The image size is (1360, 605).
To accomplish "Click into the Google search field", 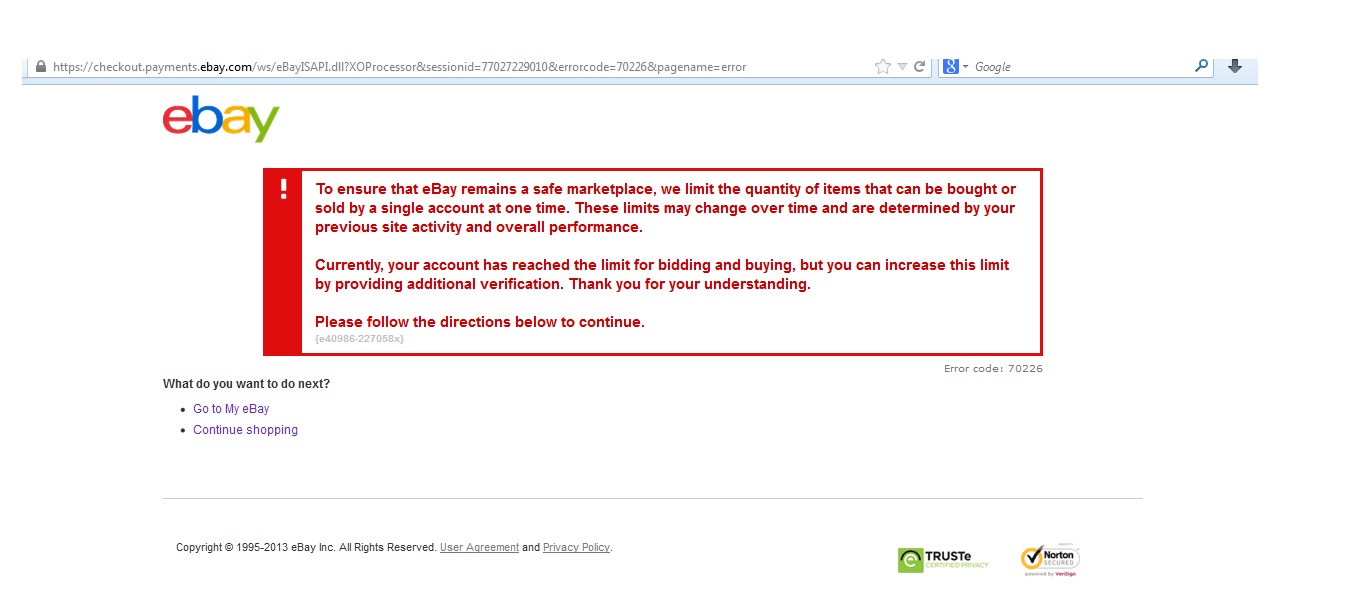I will (x=1080, y=67).
